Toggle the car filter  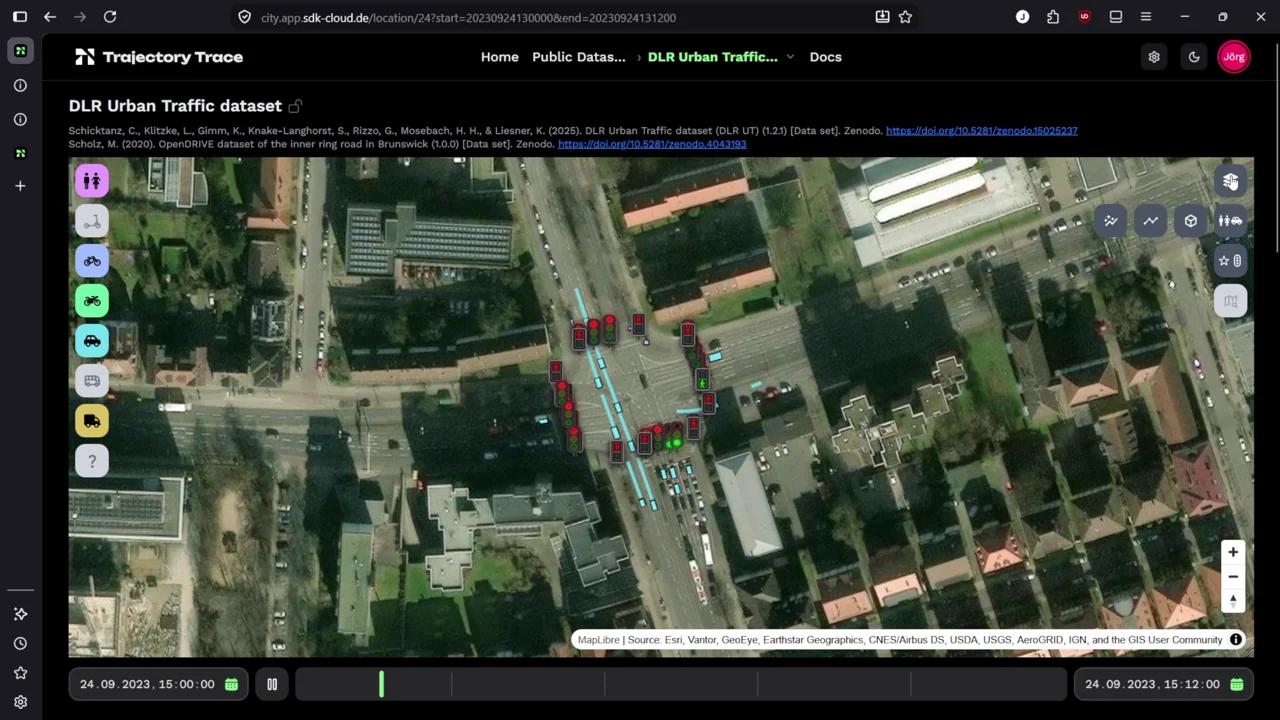pos(92,341)
